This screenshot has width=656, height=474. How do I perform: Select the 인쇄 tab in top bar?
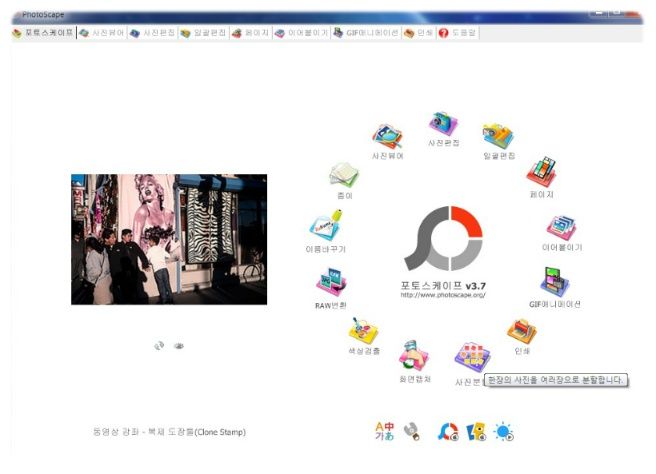[x=418, y=33]
